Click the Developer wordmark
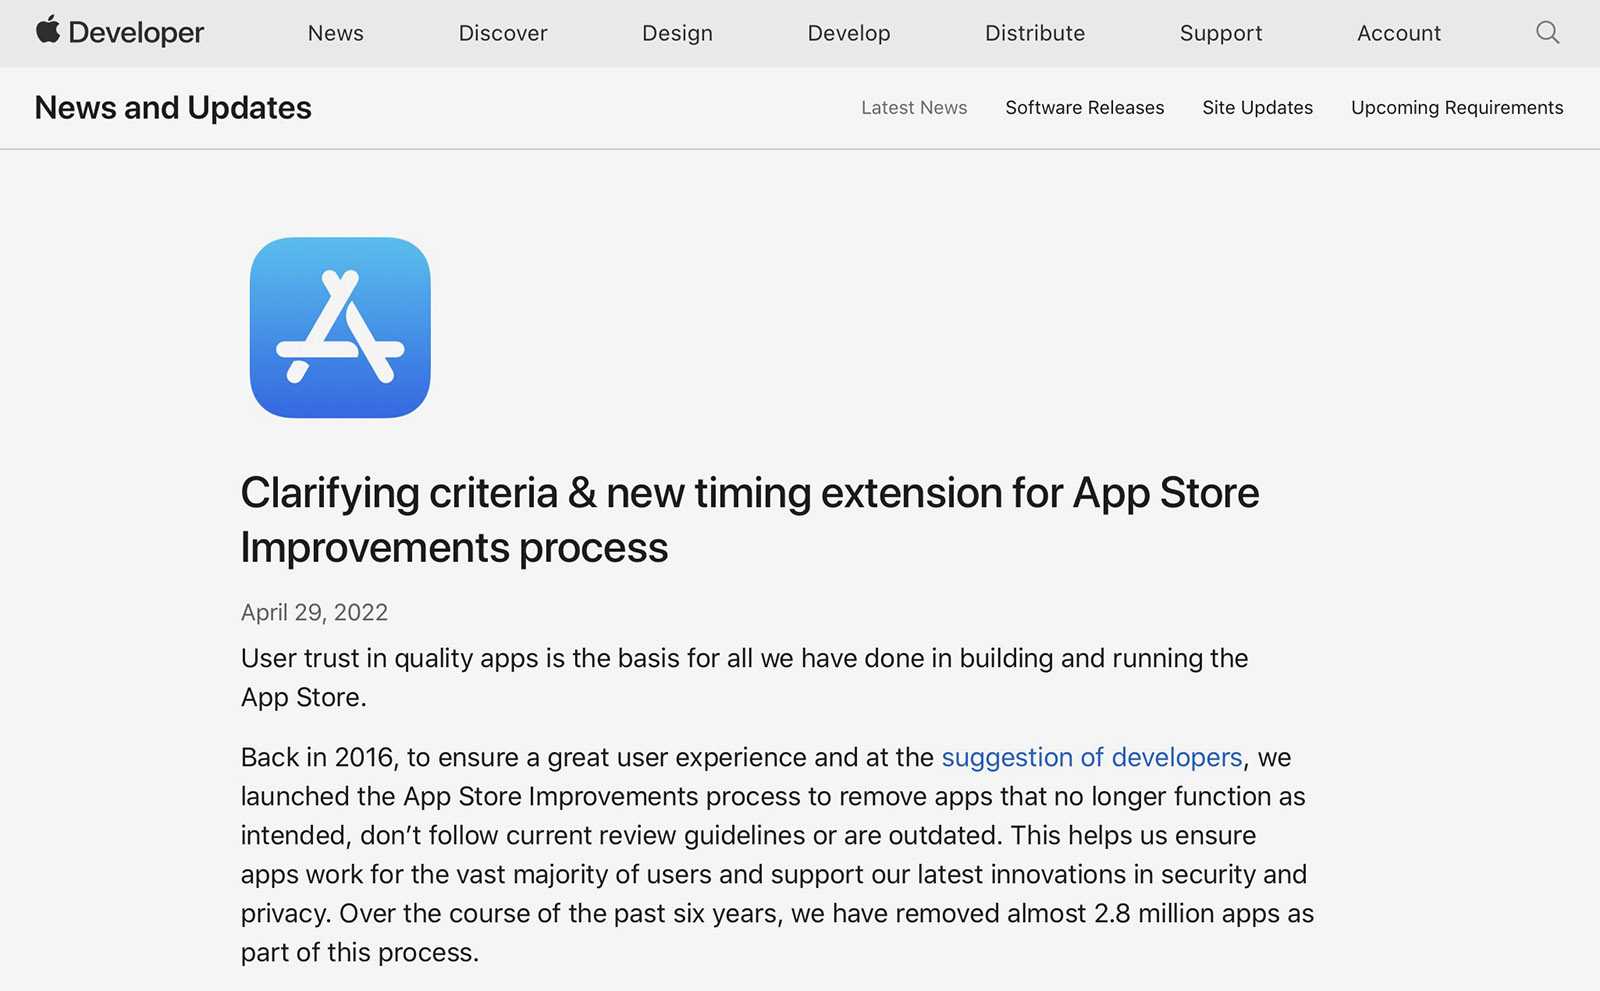Image resolution: width=1600 pixels, height=991 pixels. point(136,33)
